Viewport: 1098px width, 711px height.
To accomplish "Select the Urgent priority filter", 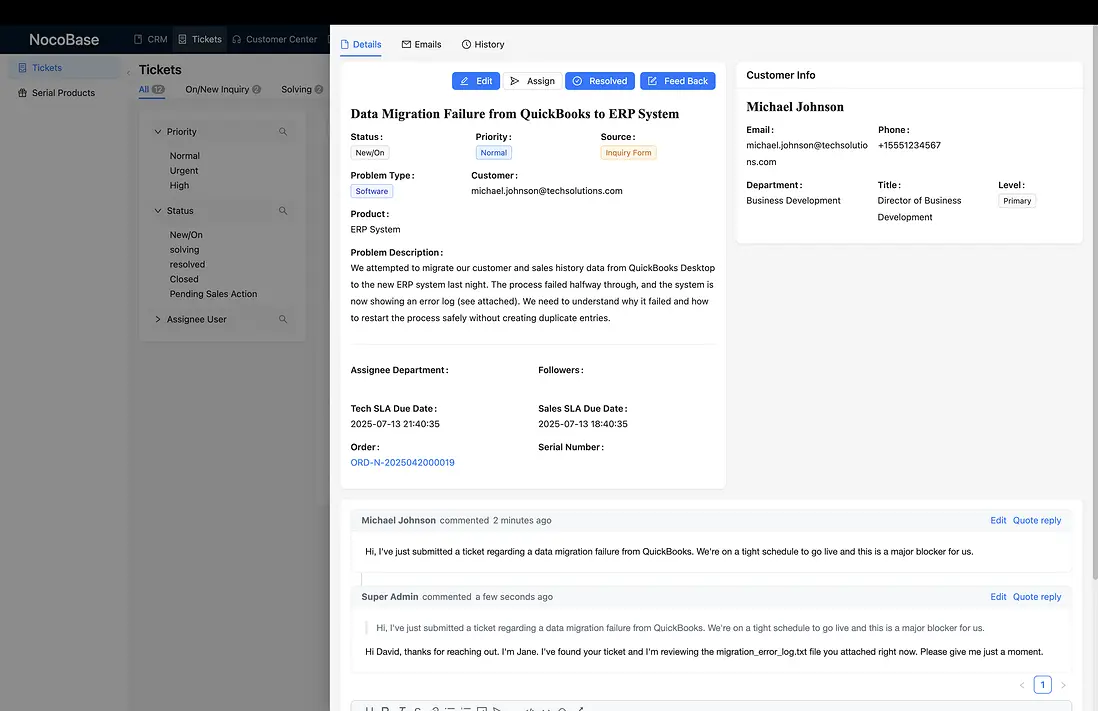I will pyautogui.click(x=184, y=170).
